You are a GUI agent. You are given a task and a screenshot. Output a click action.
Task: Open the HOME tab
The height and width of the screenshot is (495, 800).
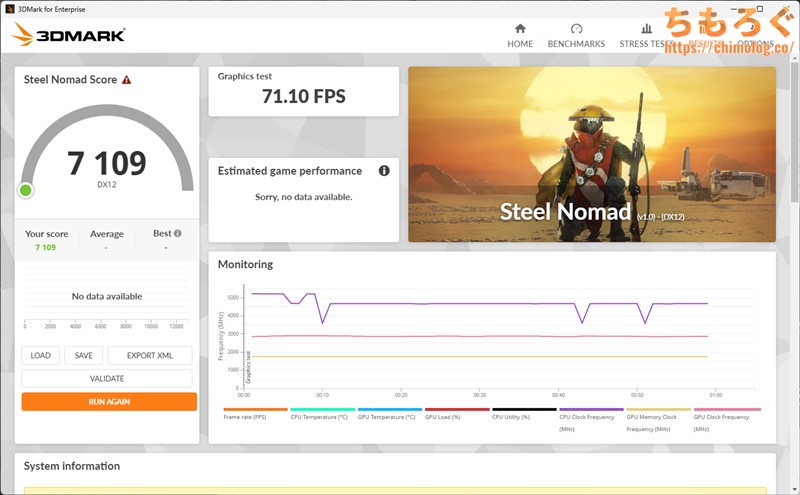pos(520,36)
